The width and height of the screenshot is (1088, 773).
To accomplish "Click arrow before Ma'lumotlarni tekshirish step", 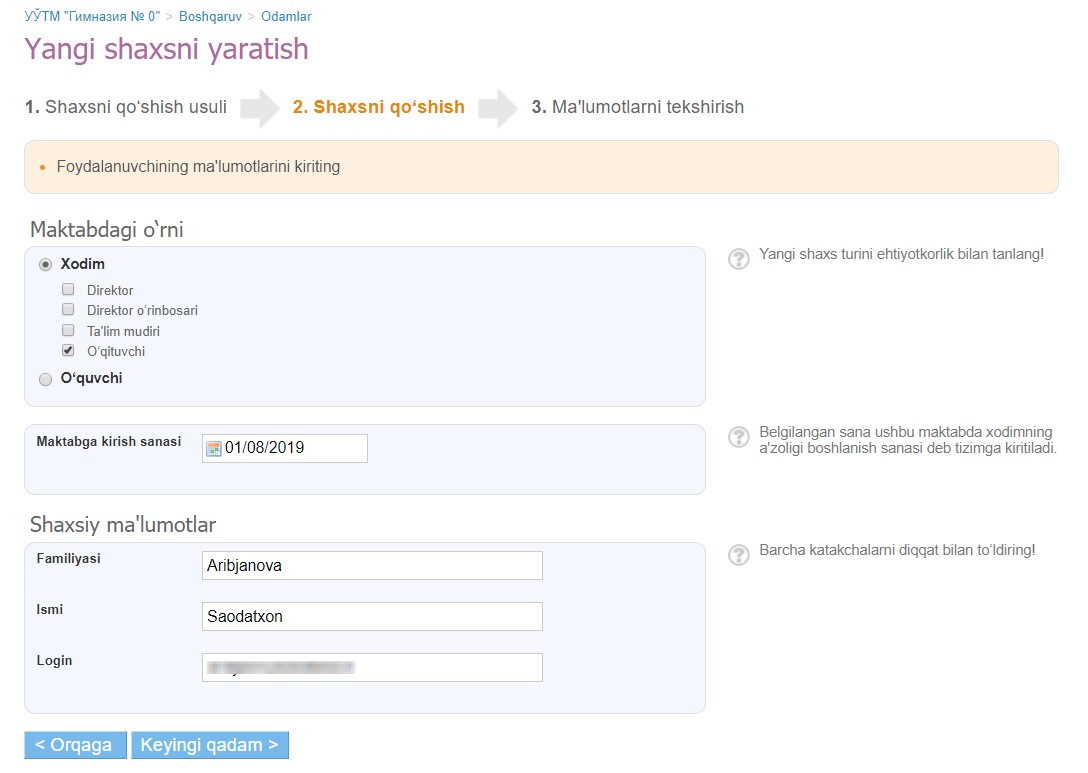I will click(498, 108).
